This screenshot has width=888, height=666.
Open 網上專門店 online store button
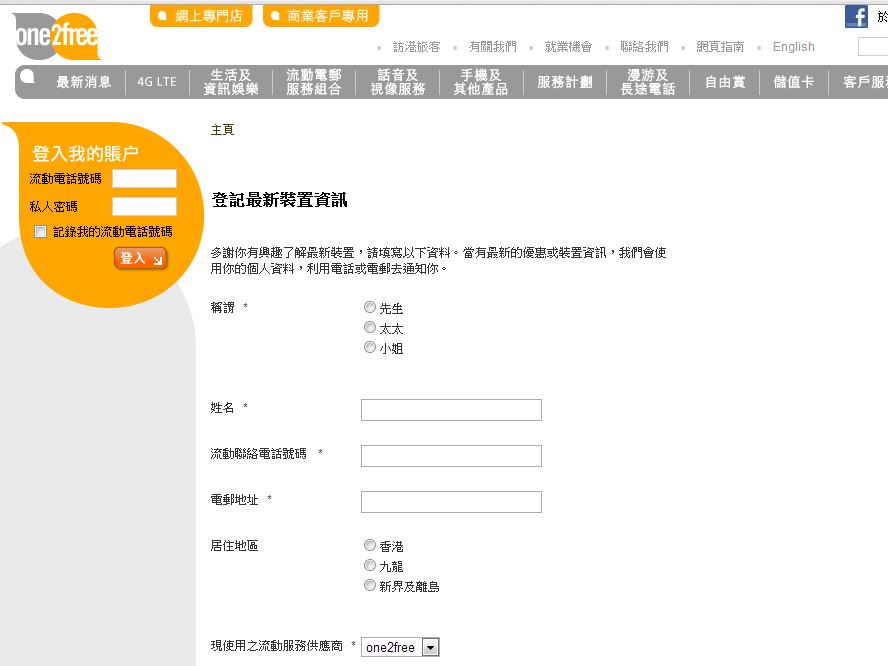pos(200,16)
